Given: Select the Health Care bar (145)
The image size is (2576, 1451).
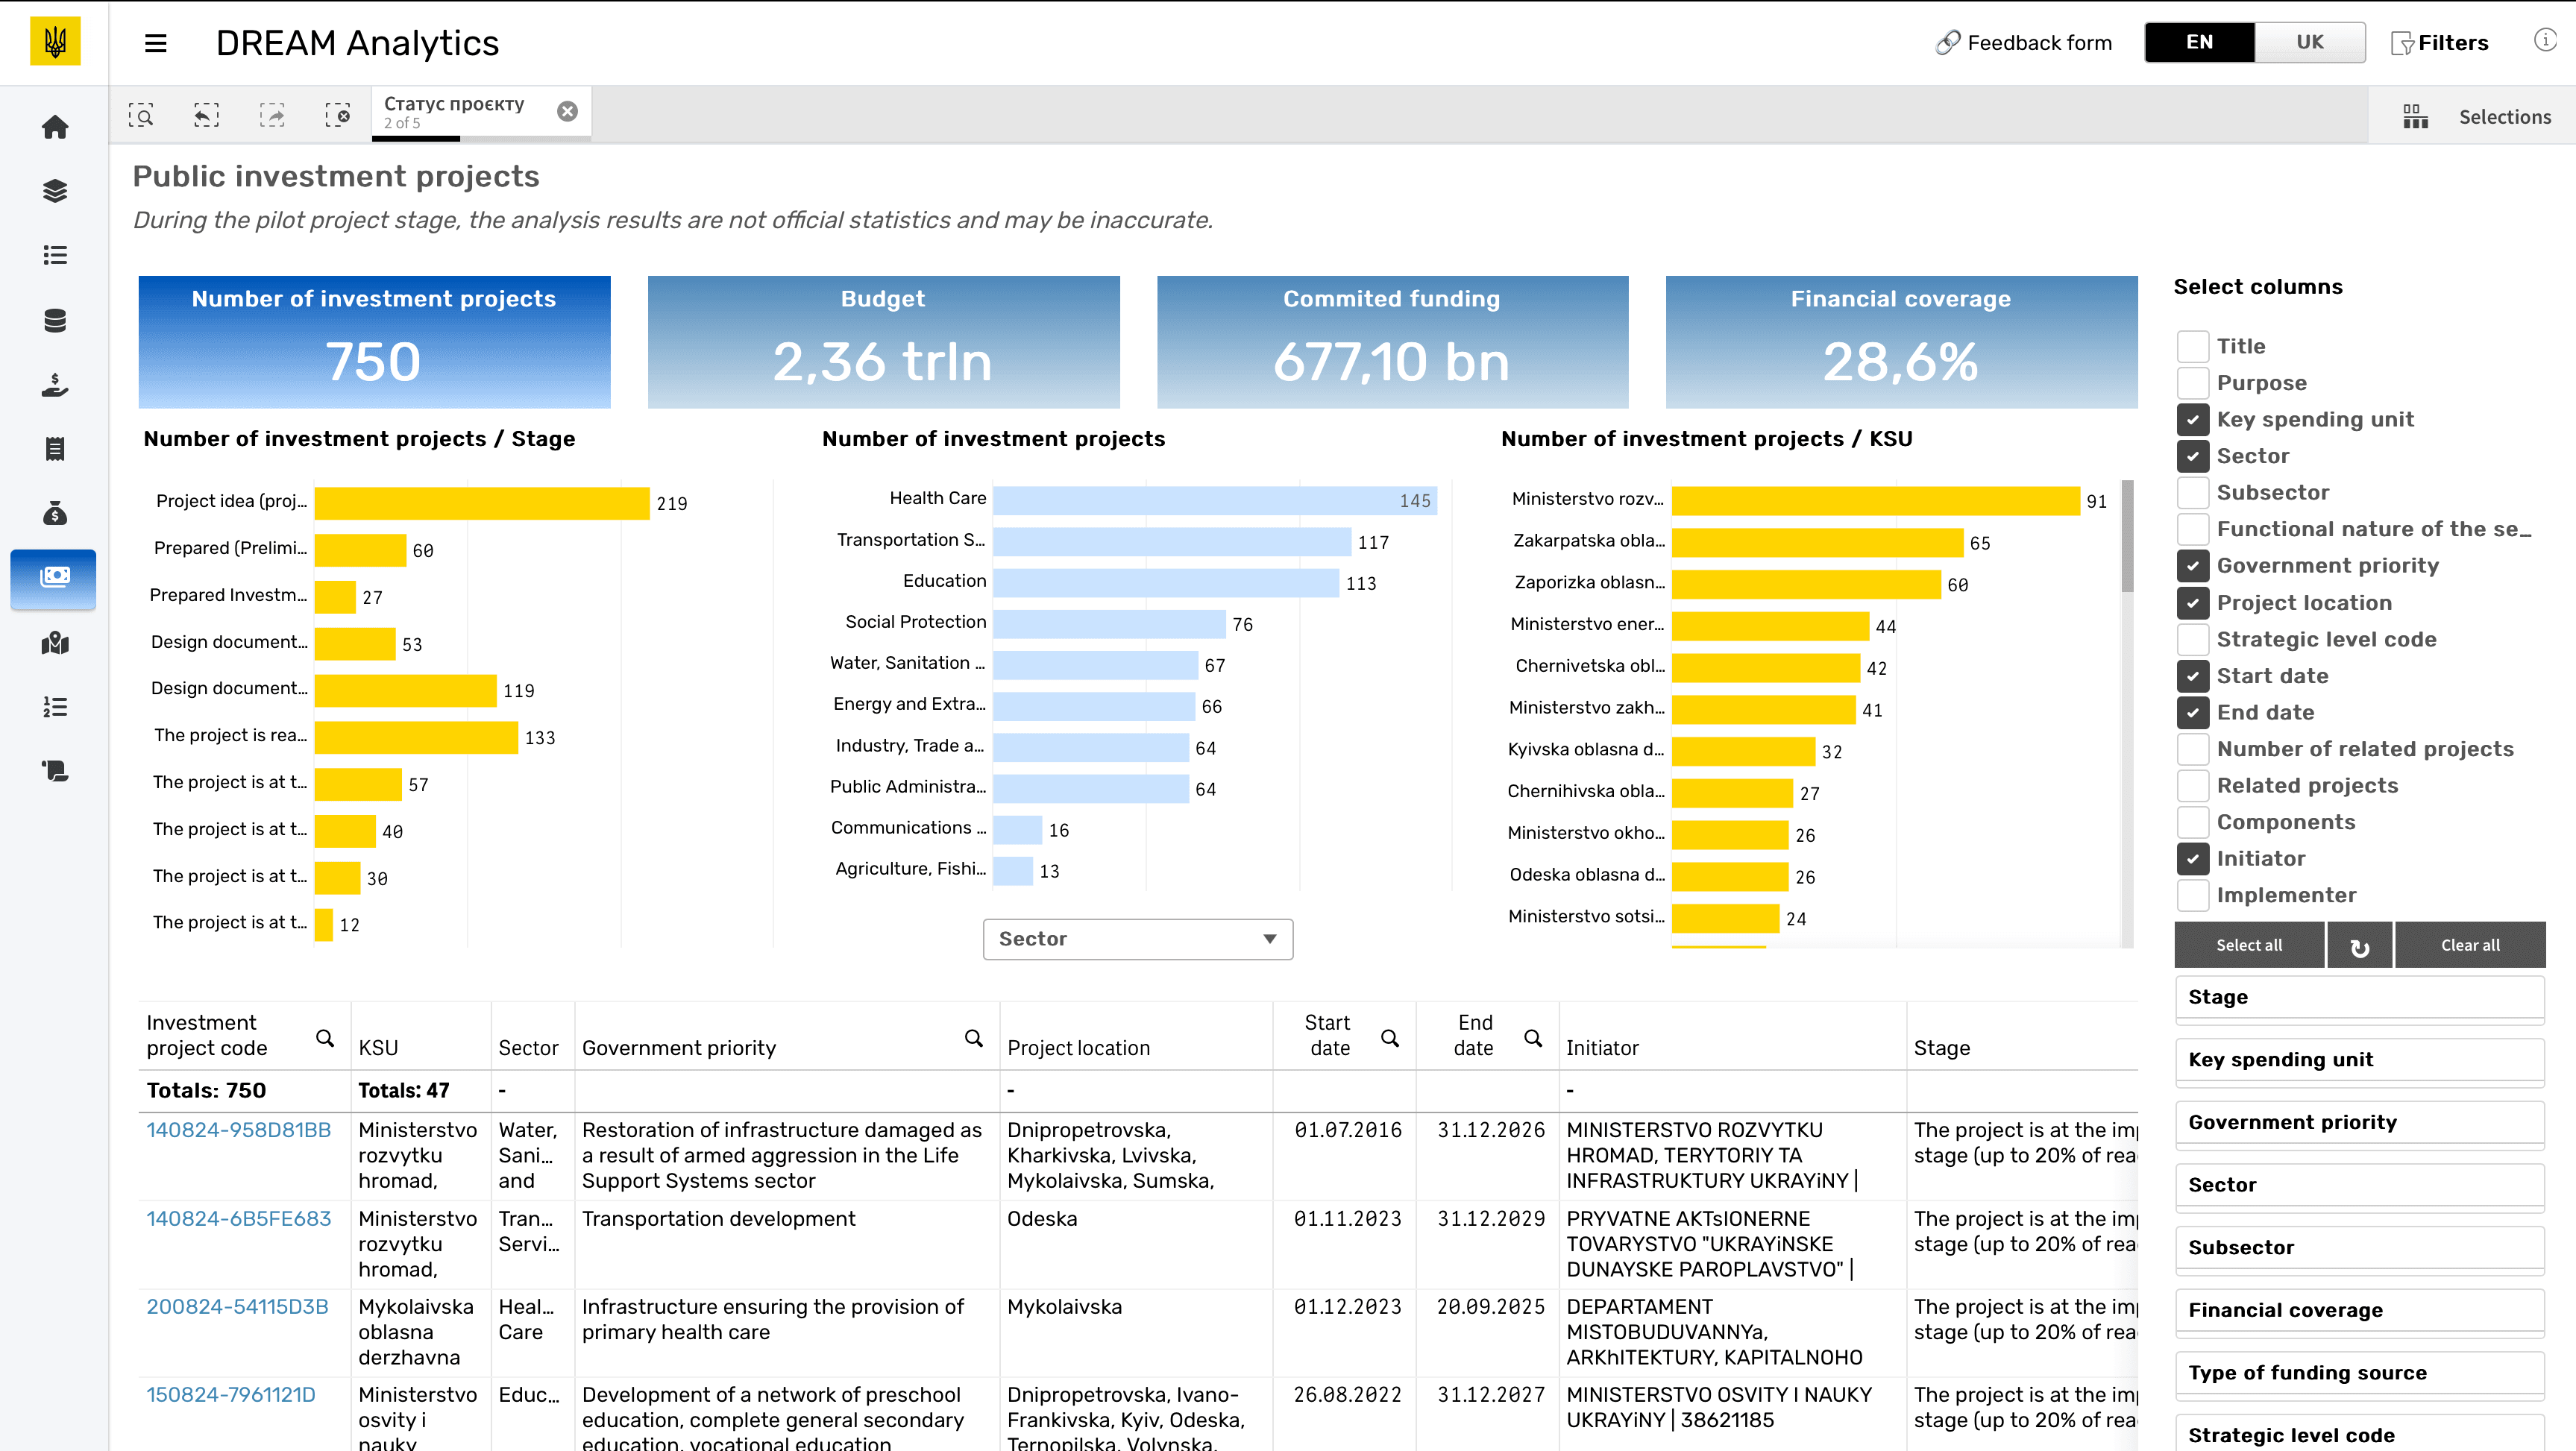Looking at the screenshot, I should pyautogui.click(x=1214, y=500).
